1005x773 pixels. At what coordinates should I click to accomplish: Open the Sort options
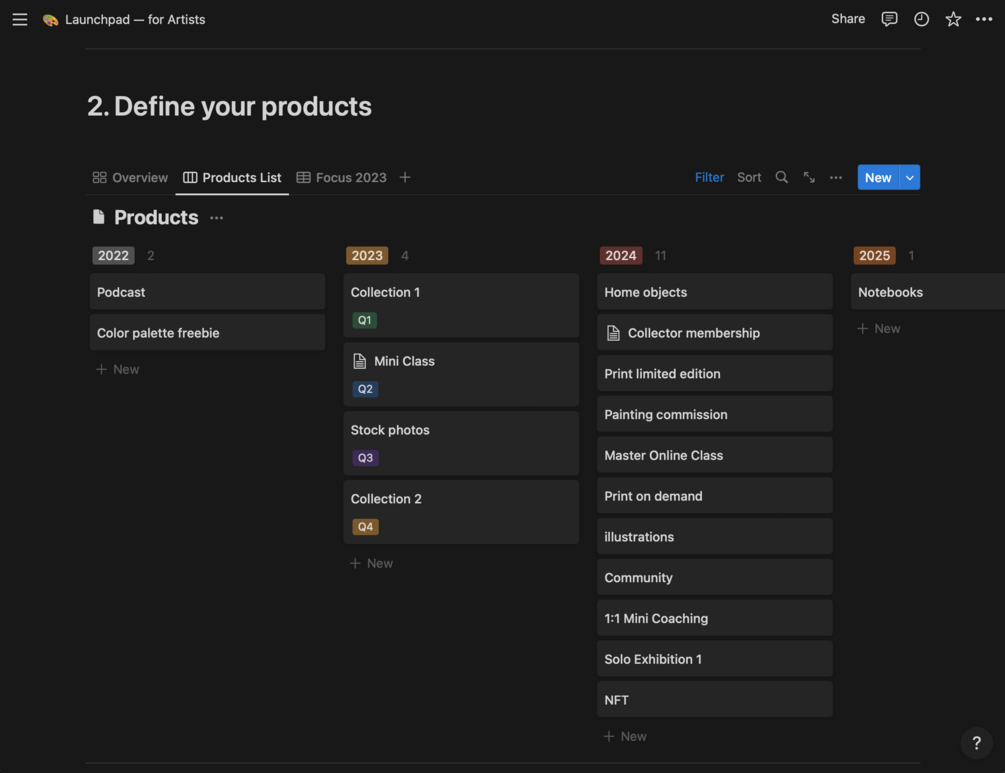coord(749,177)
